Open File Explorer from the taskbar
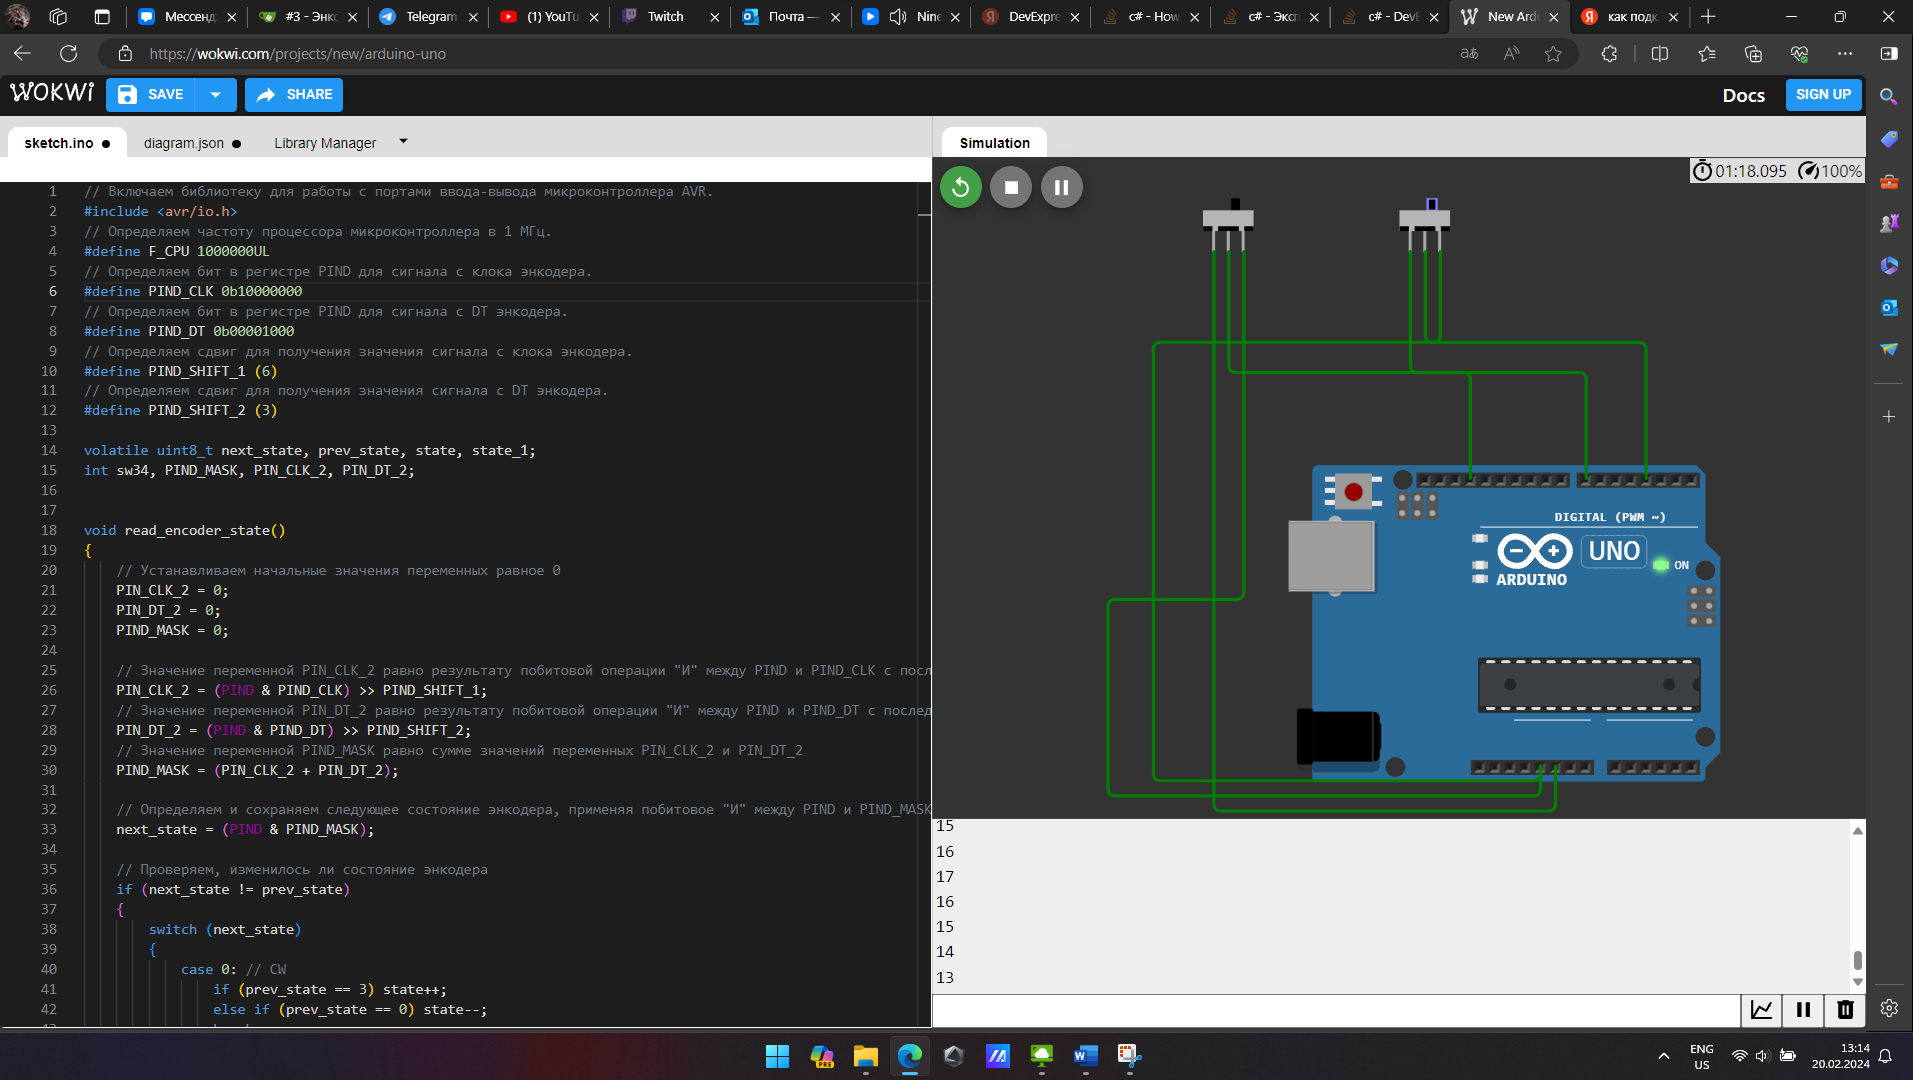The width and height of the screenshot is (1913, 1080). pos(865,1056)
